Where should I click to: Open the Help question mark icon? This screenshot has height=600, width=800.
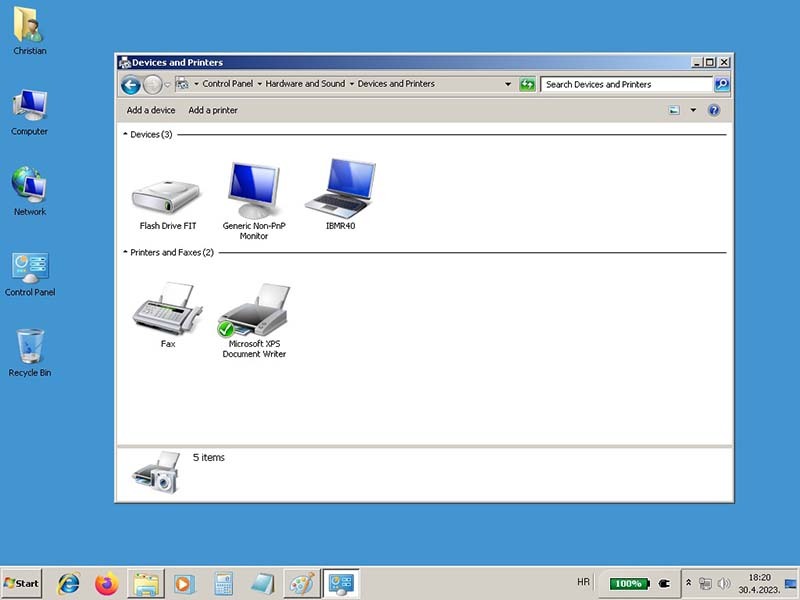click(x=714, y=110)
